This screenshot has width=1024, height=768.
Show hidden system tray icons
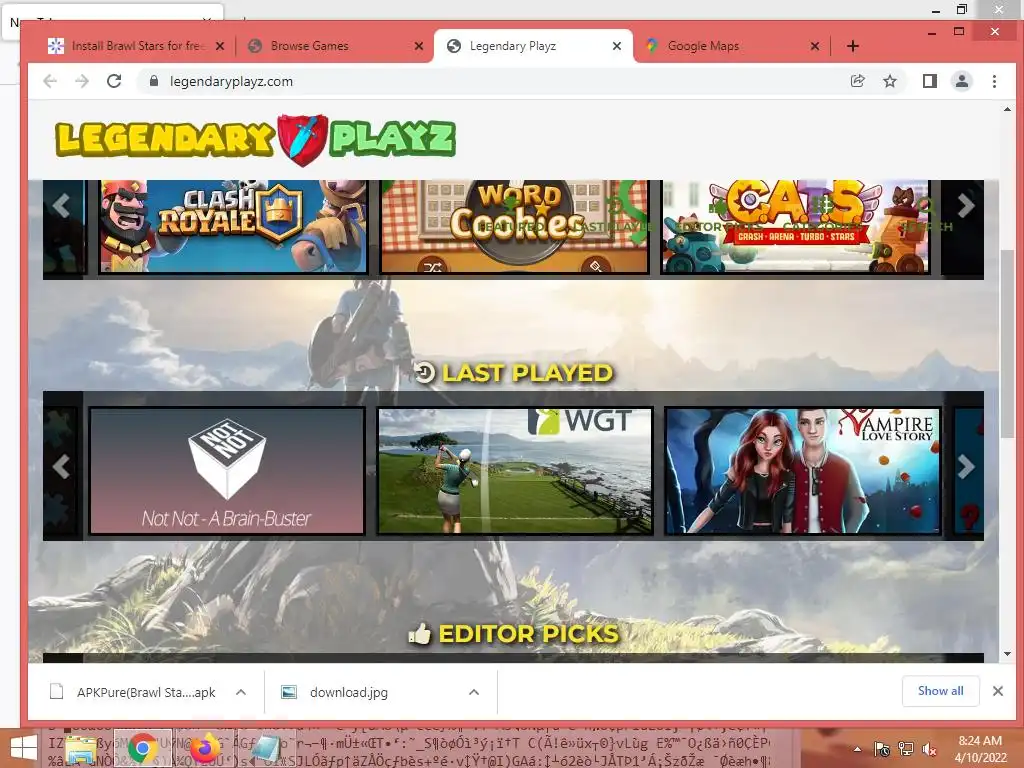[x=857, y=749]
